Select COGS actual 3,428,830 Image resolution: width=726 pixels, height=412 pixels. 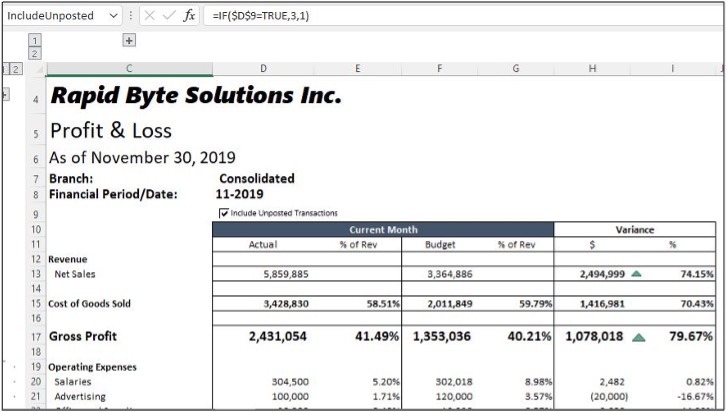[x=286, y=304]
